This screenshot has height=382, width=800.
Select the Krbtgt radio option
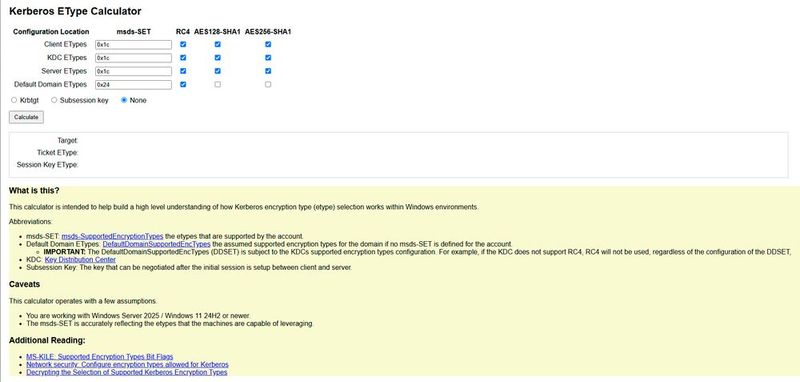14,100
